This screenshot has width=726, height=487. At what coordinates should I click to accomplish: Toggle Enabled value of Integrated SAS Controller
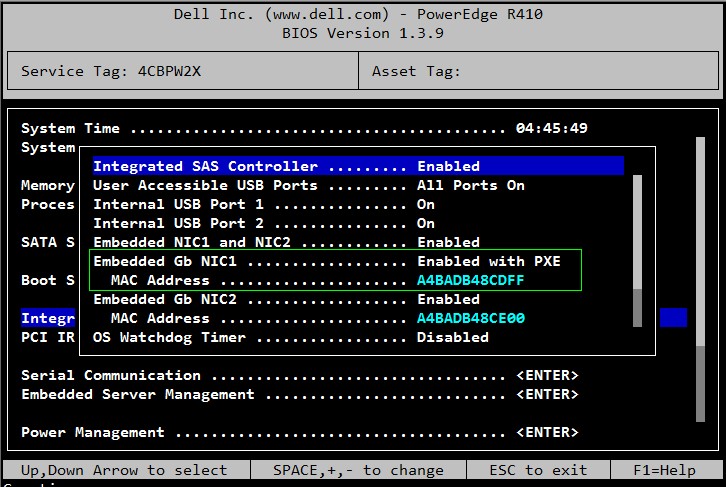448,166
